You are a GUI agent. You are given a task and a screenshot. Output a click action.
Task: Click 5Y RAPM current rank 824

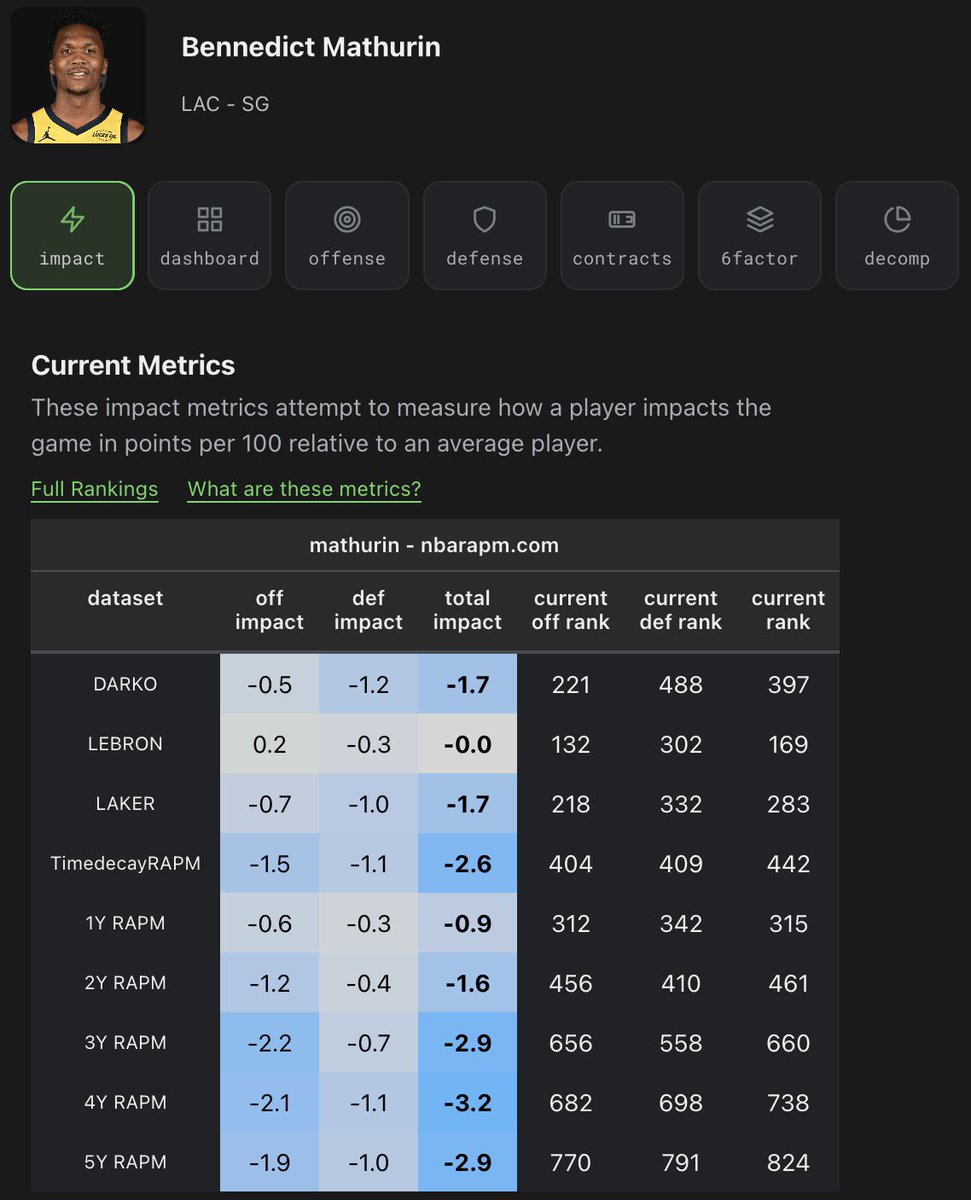click(x=788, y=1162)
